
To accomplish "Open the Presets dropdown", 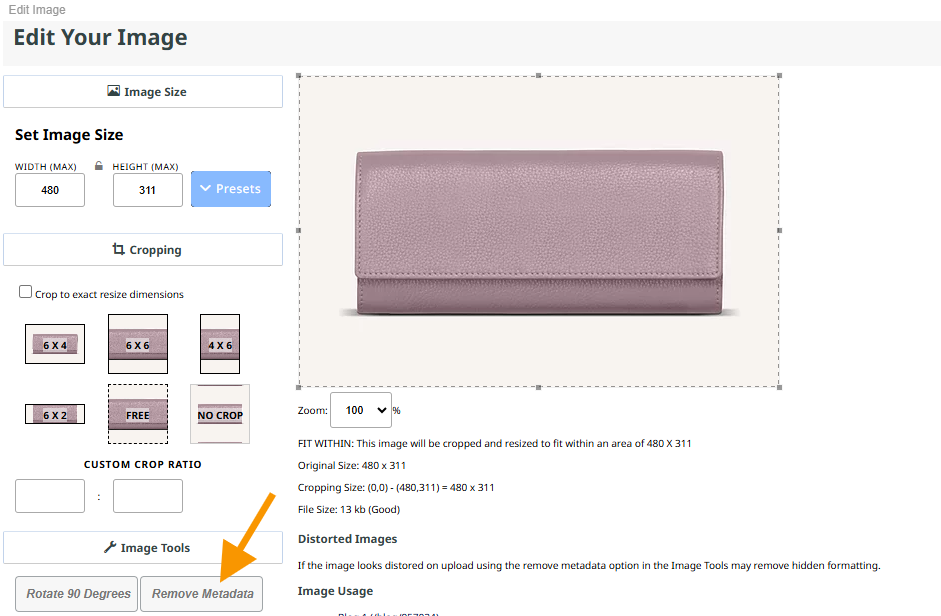I will pos(231,189).
